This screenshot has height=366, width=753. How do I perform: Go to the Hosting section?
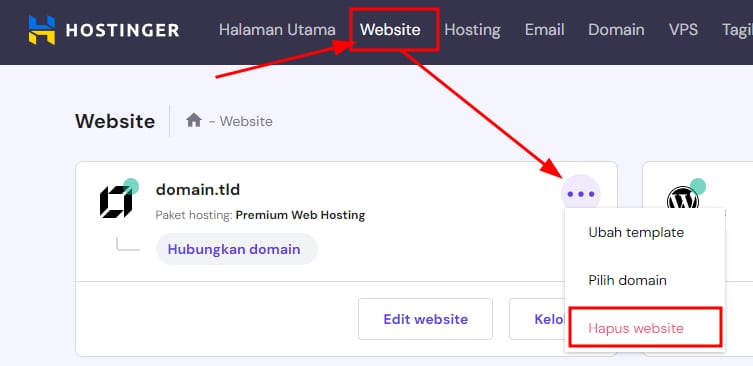pos(472,30)
